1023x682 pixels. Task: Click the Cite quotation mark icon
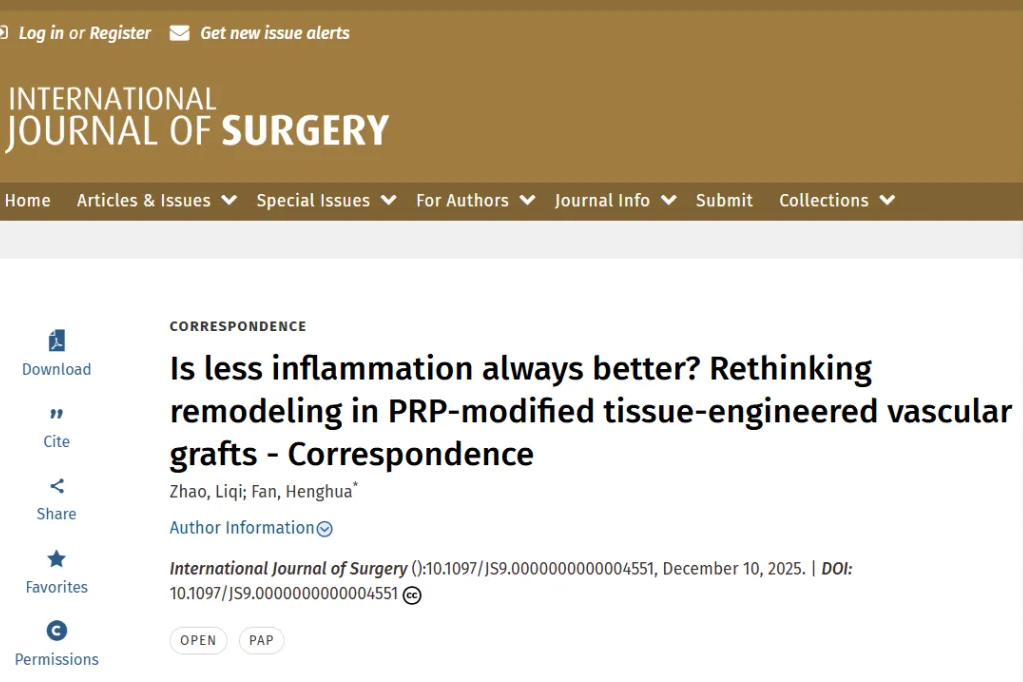click(x=56, y=414)
